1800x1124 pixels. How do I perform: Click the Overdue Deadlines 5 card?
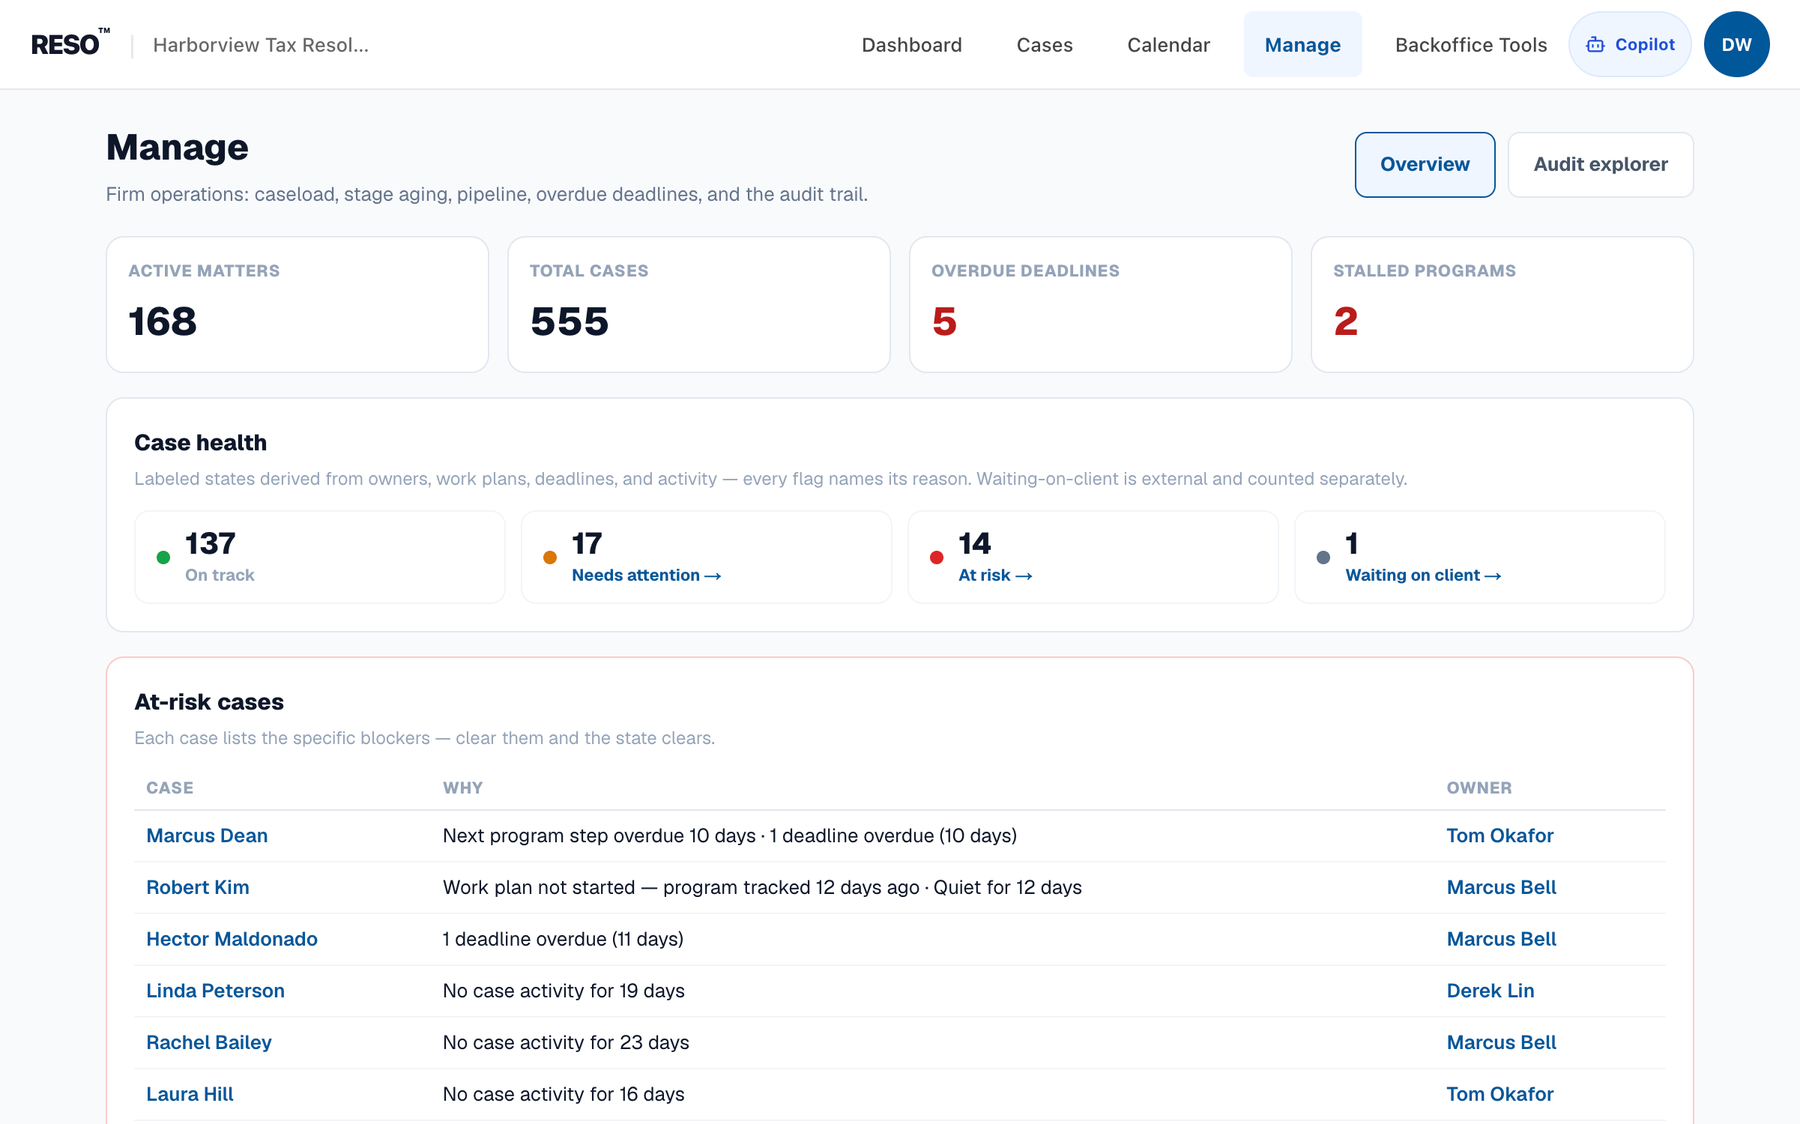[x=1100, y=304]
